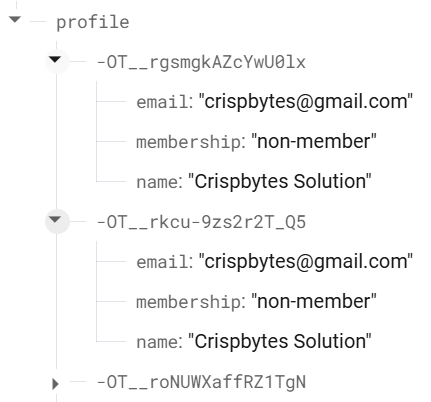This screenshot has width=431, height=402.
Task: Edit name value under -OT__rgsmgkAZcYwU0lx
Action: (x=280, y=181)
